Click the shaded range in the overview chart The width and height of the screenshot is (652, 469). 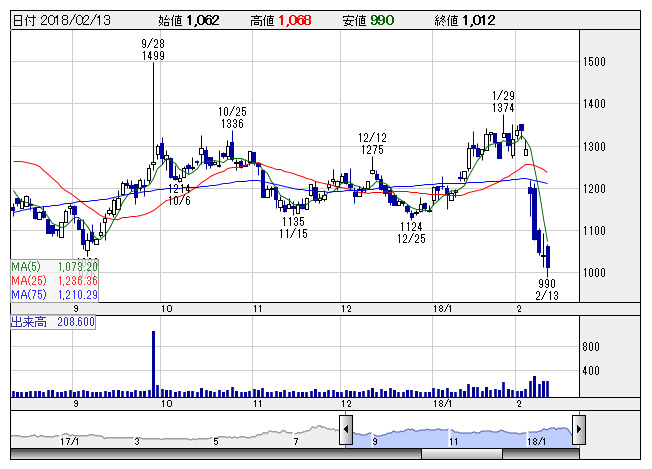462,437
